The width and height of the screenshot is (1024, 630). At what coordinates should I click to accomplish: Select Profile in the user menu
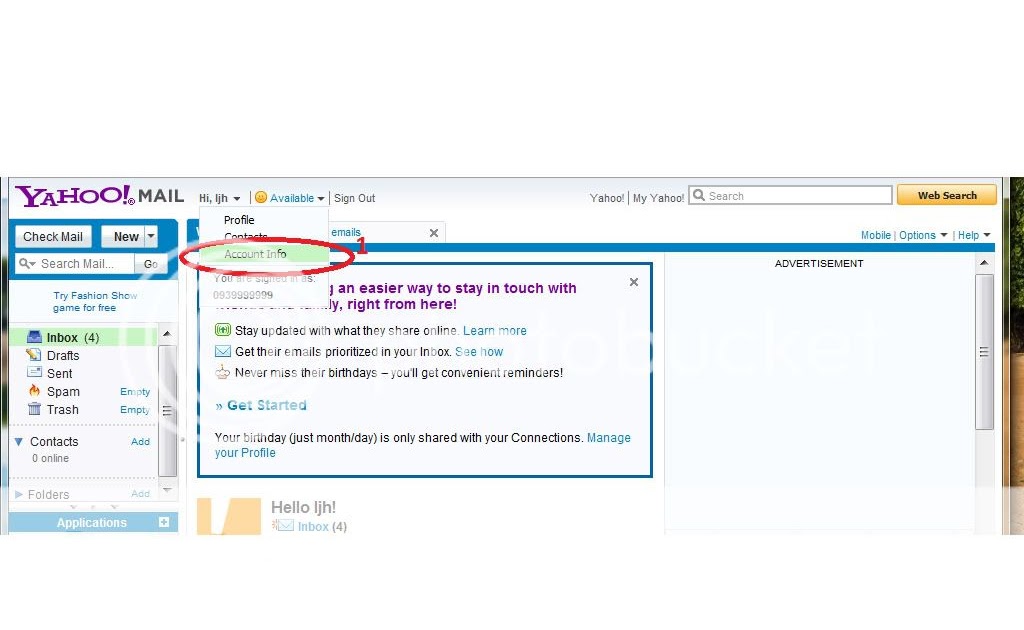[x=239, y=220]
